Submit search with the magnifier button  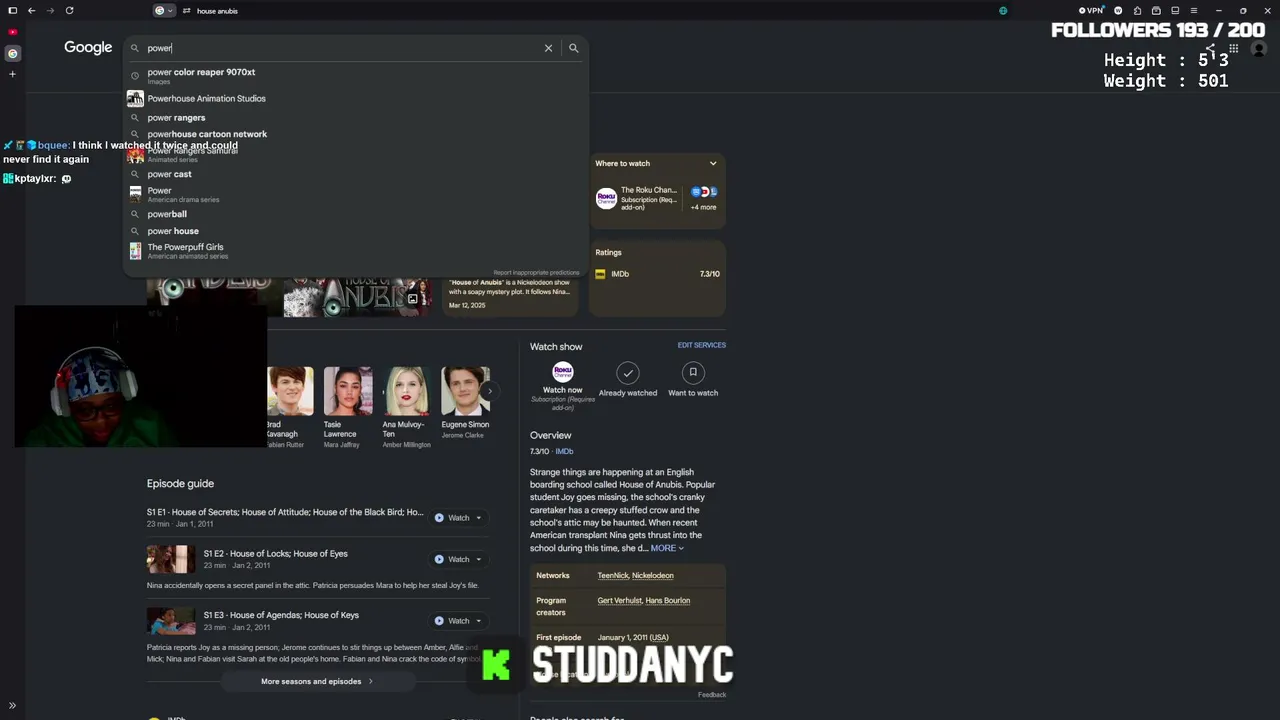click(x=574, y=48)
